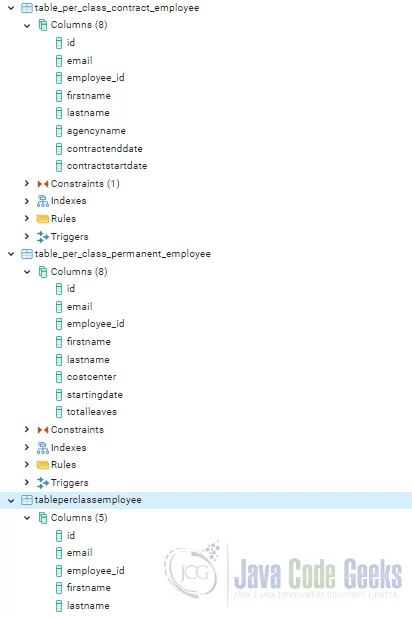Click column icon beside lastname in tableperclassemployee
Viewport: 412px width, 617px height.
point(59,606)
